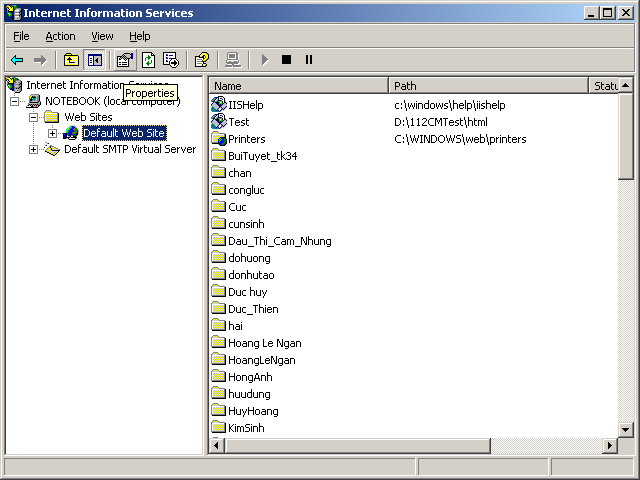The width and height of the screenshot is (640, 480).
Task: Select the Cuc folder icon
Action: pos(219,207)
